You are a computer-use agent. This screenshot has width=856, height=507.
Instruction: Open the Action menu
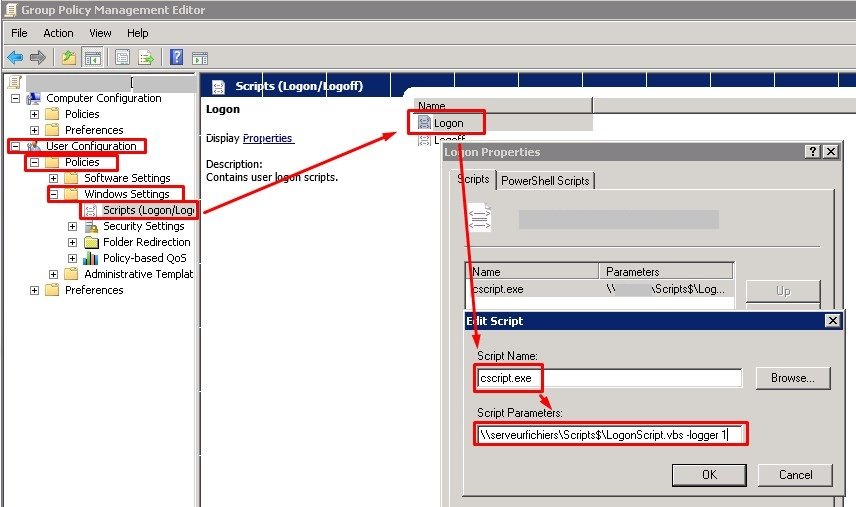(x=58, y=33)
